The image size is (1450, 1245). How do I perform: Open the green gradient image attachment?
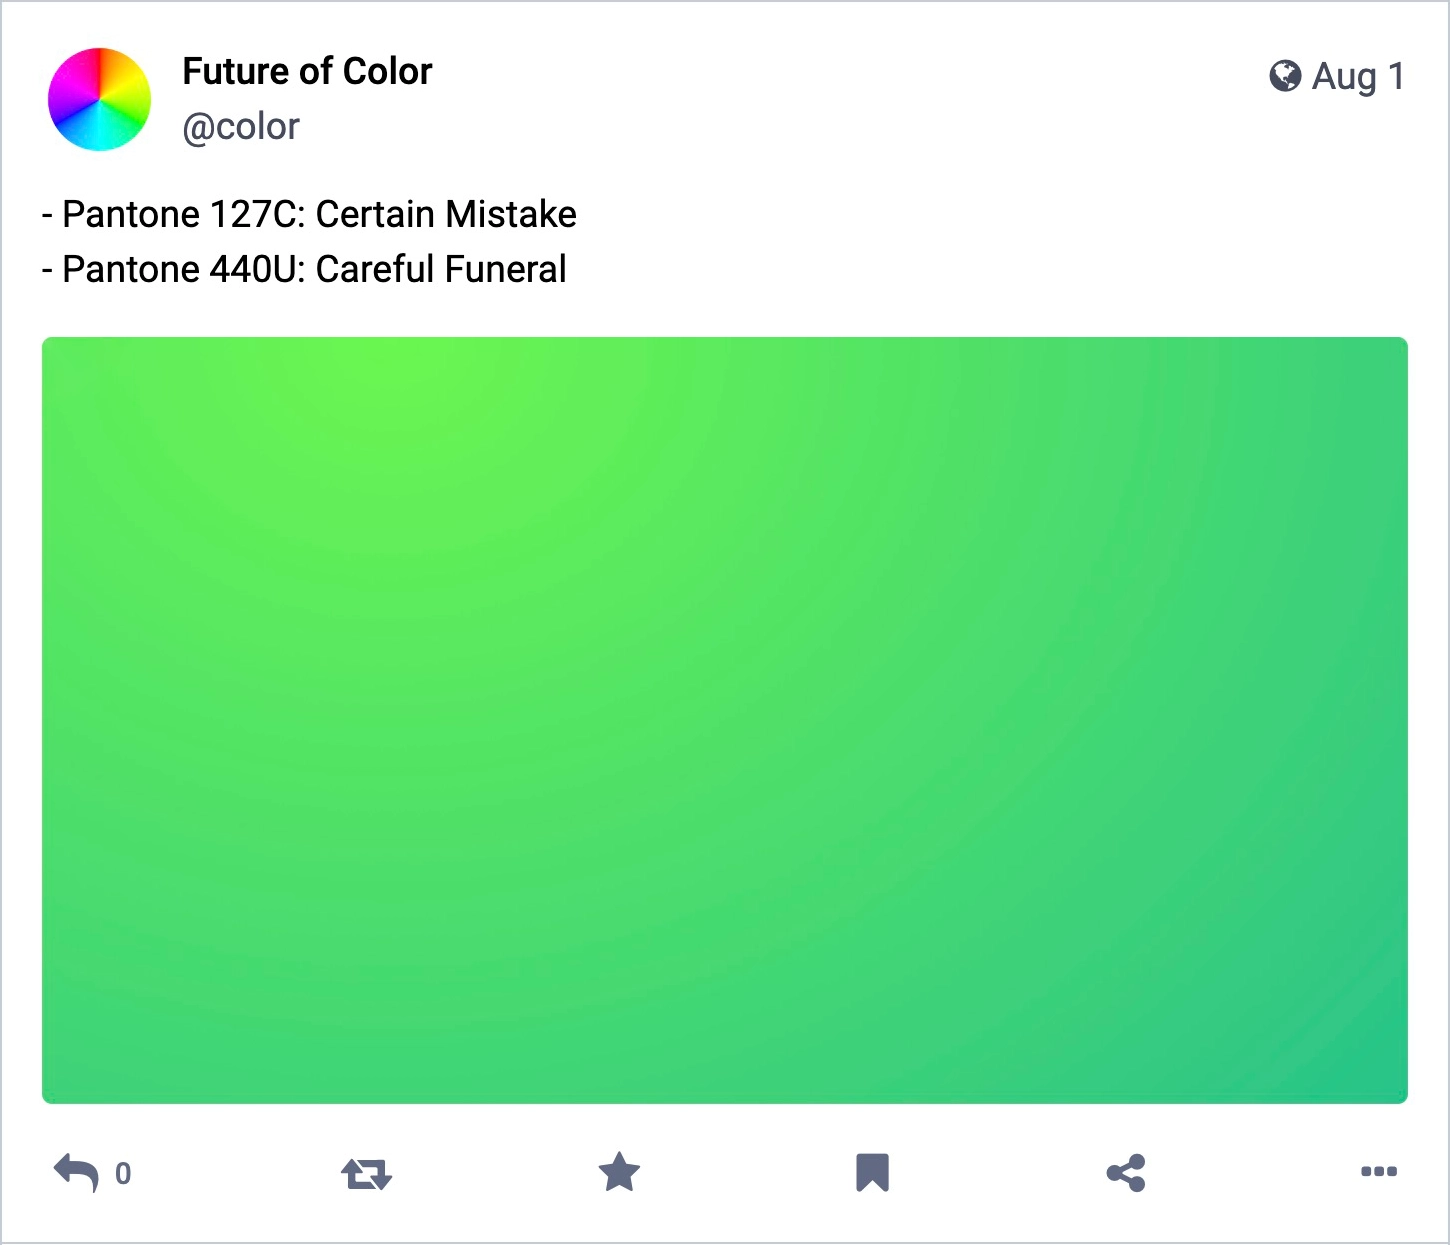click(x=725, y=720)
